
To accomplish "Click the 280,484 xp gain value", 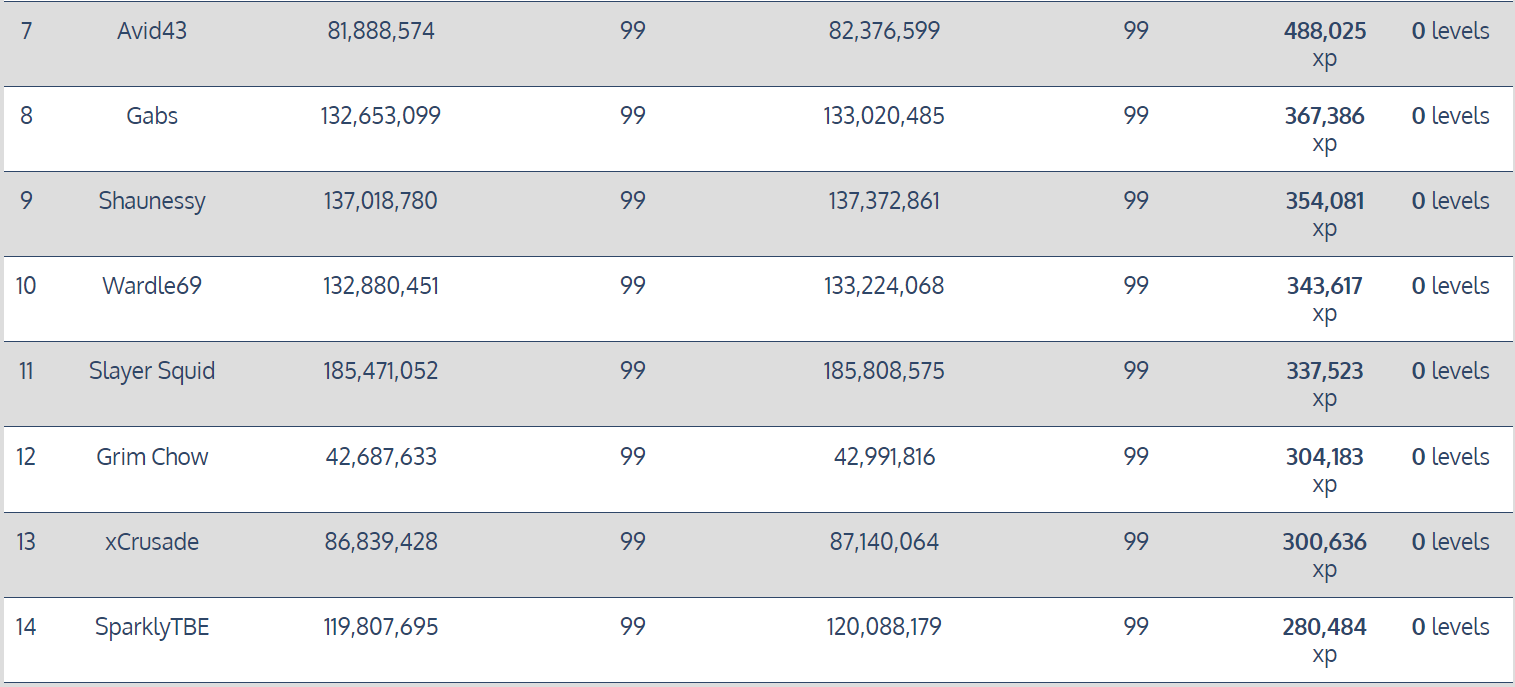I will 1325,640.
